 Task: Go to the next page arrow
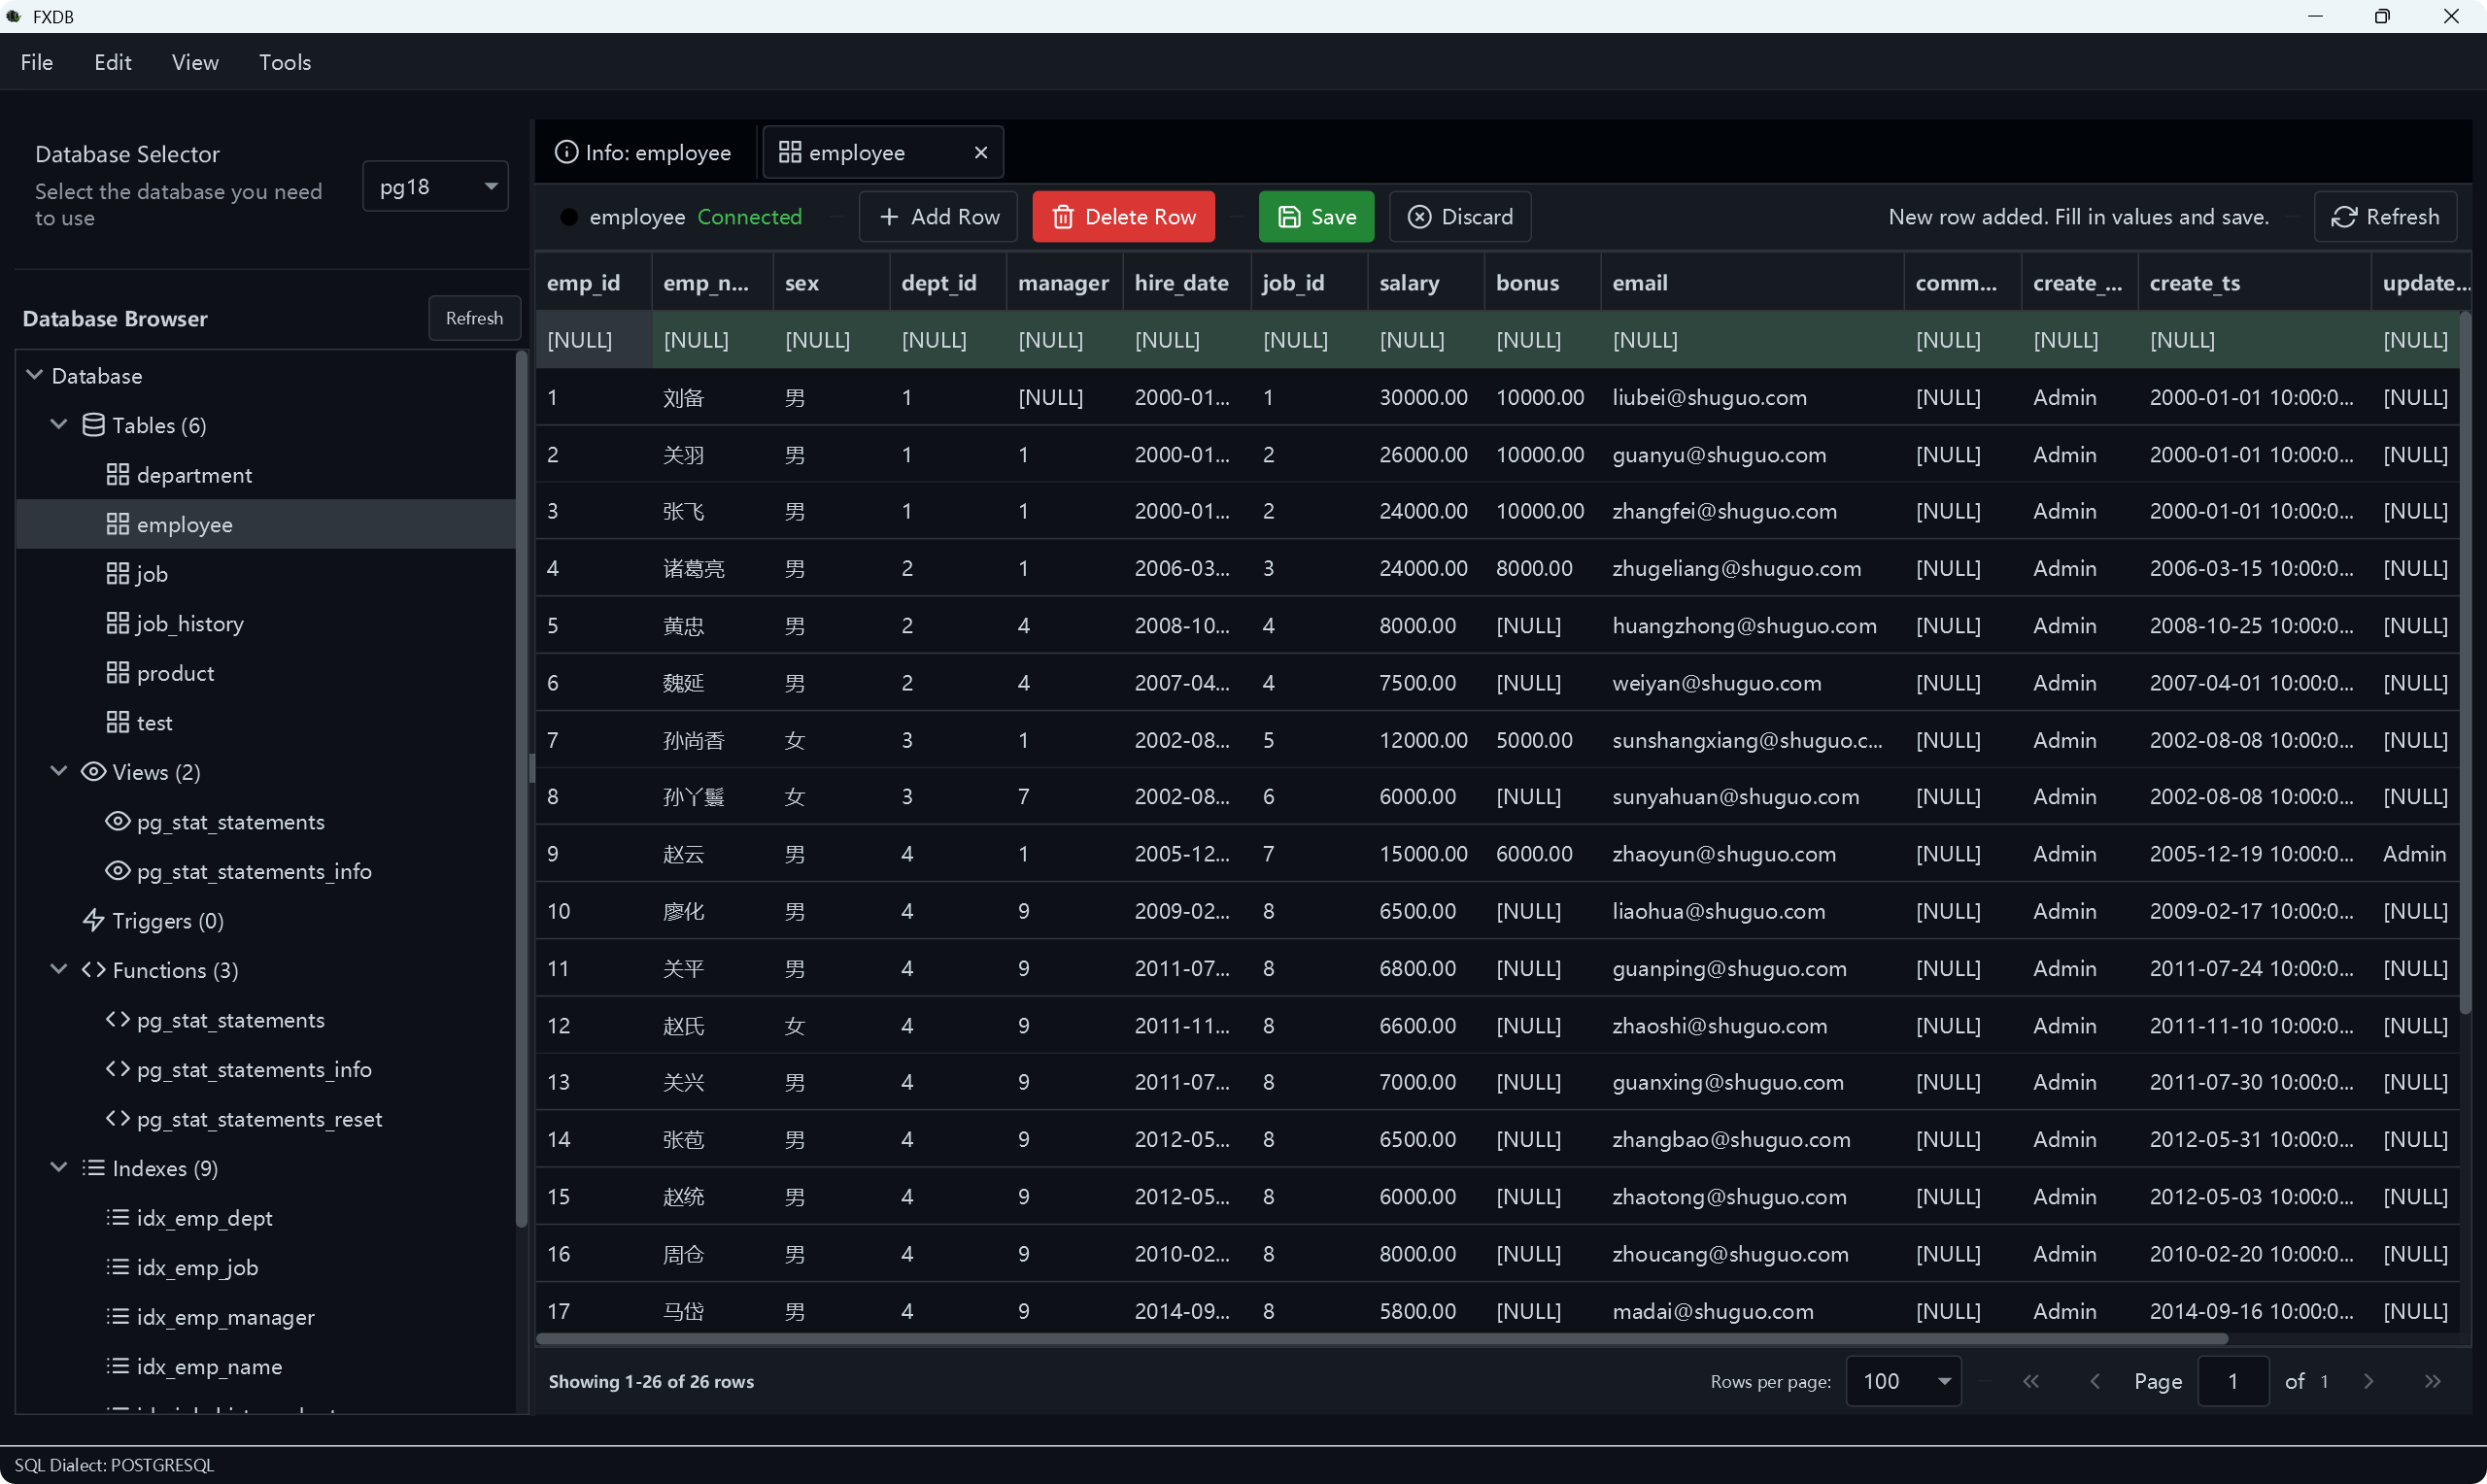pos(2368,1381)
